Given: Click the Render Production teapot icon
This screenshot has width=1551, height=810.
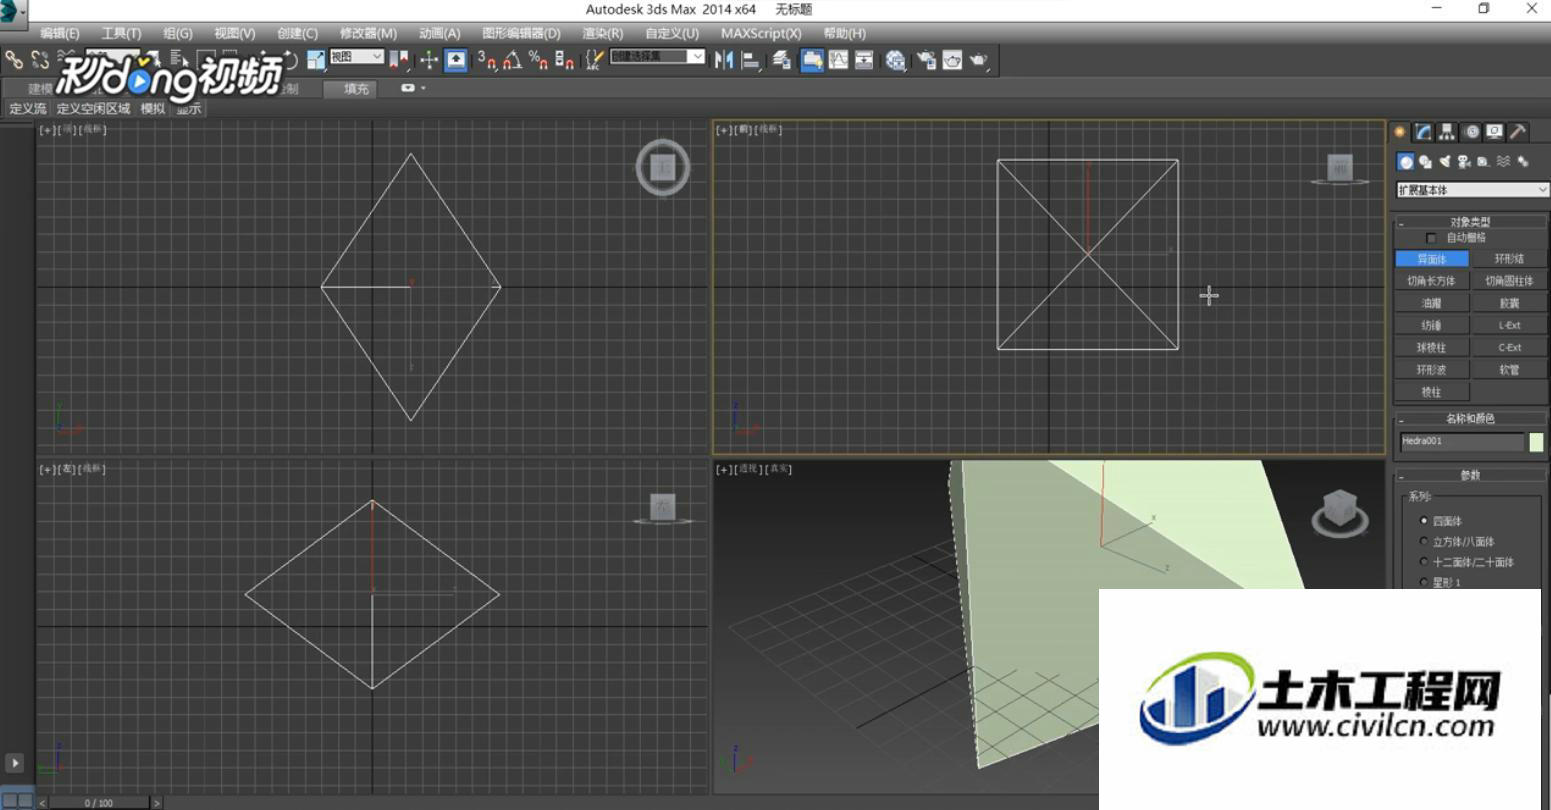Looking at the screenshot, I should click(978, 60).
